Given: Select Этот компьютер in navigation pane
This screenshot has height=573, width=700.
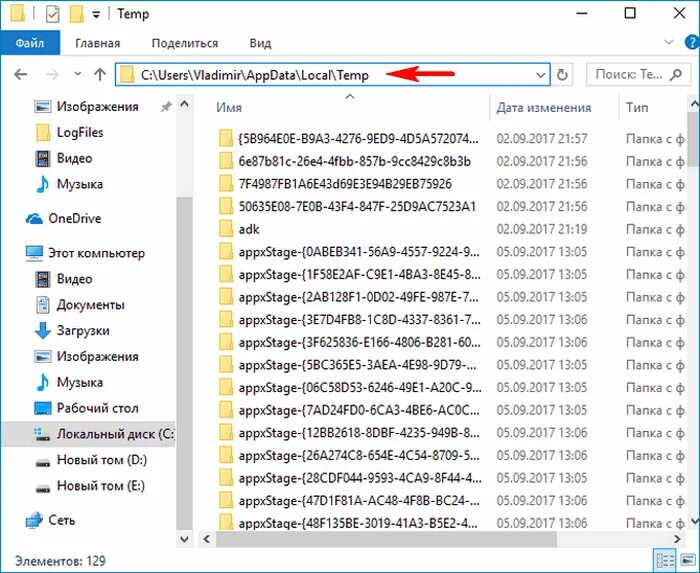Looking at the screenshot, I should (85, 253).
